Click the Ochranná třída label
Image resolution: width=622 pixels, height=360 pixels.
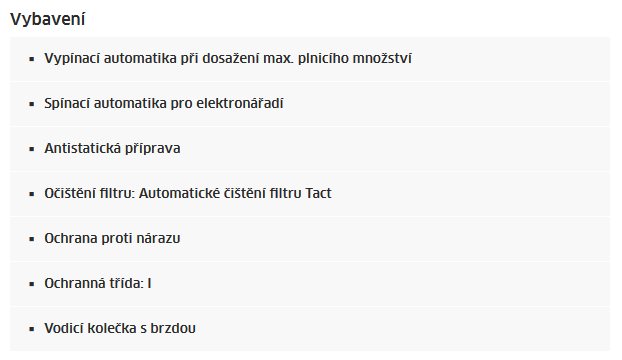click(94, 283)
